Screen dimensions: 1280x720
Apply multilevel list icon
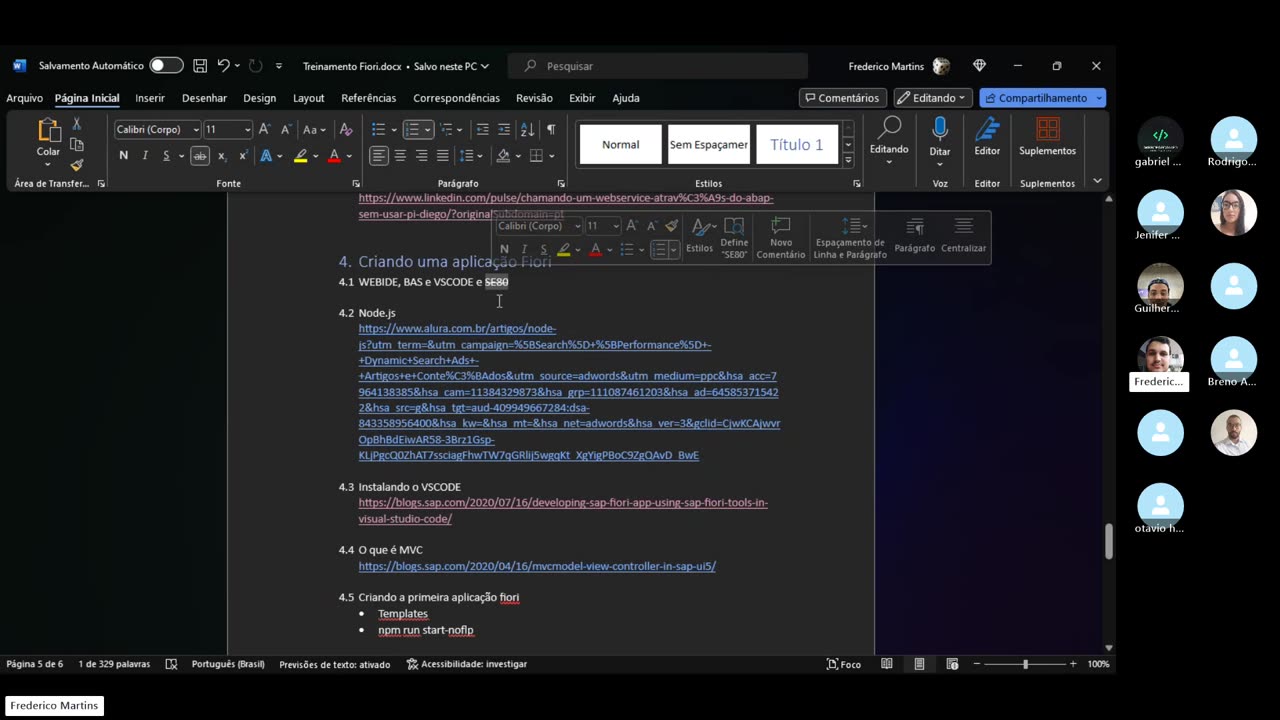446,129
